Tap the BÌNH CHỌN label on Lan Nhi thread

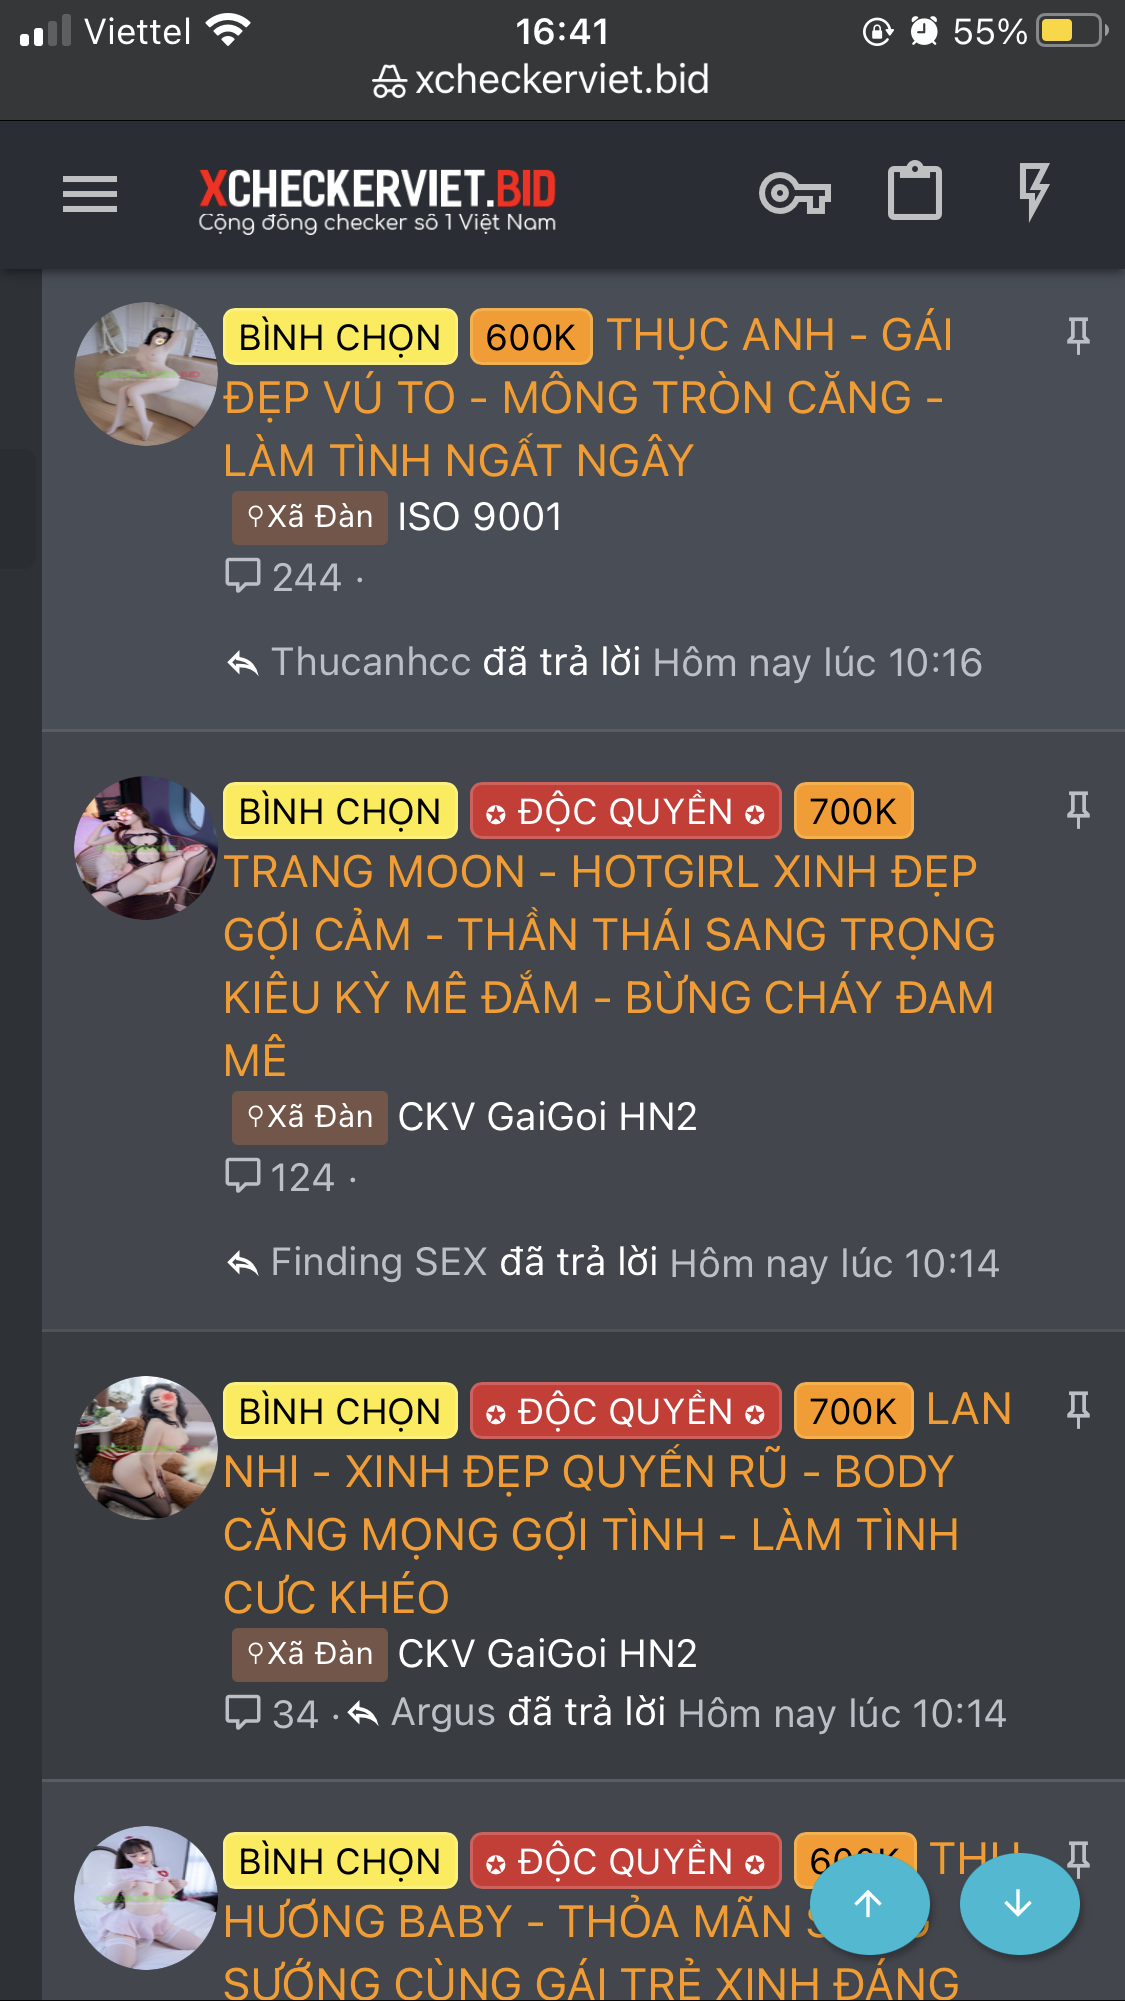pos(340,1411)
